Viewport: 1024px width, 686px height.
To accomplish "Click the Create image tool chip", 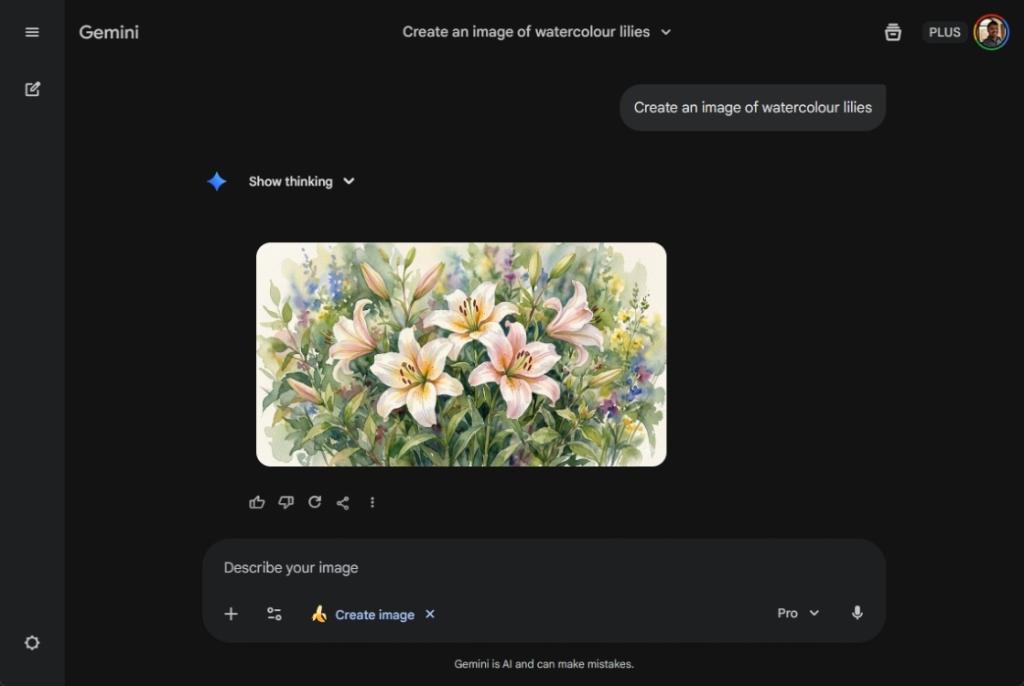I will pyautogui.click(x=364, y=614).
